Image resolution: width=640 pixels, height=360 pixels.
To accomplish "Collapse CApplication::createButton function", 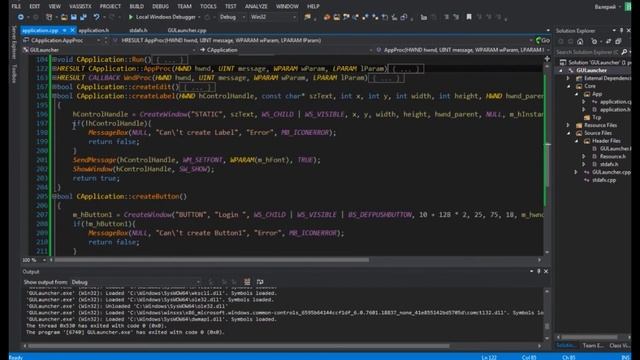I will pyautogui.click(x=54, y=196).
